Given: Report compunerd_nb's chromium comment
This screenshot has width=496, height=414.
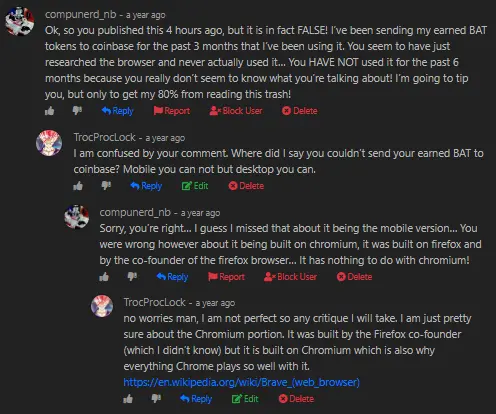Looking at the screenshot, I should click(x=227, y=277).
